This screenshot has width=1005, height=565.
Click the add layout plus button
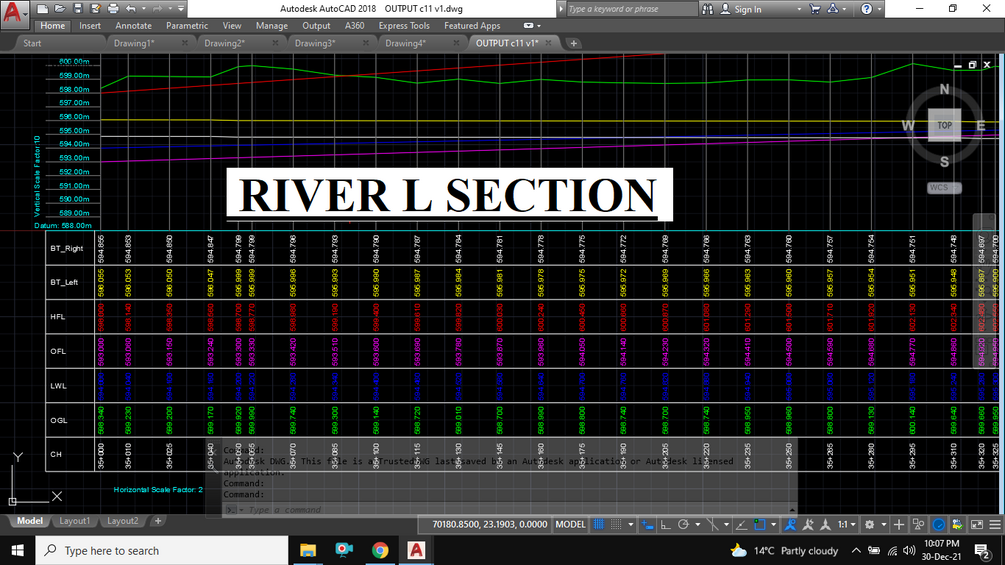point(158,521)
